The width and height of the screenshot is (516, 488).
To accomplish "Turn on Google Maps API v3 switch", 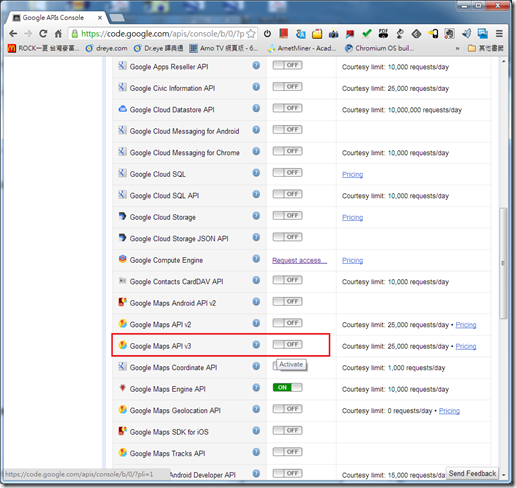I will pyautogui.click(x=287, y=344).
